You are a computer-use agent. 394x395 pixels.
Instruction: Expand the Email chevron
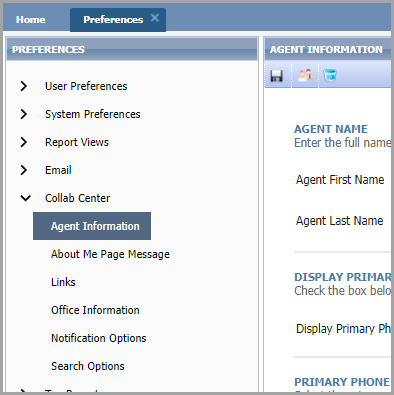[24, 170]
